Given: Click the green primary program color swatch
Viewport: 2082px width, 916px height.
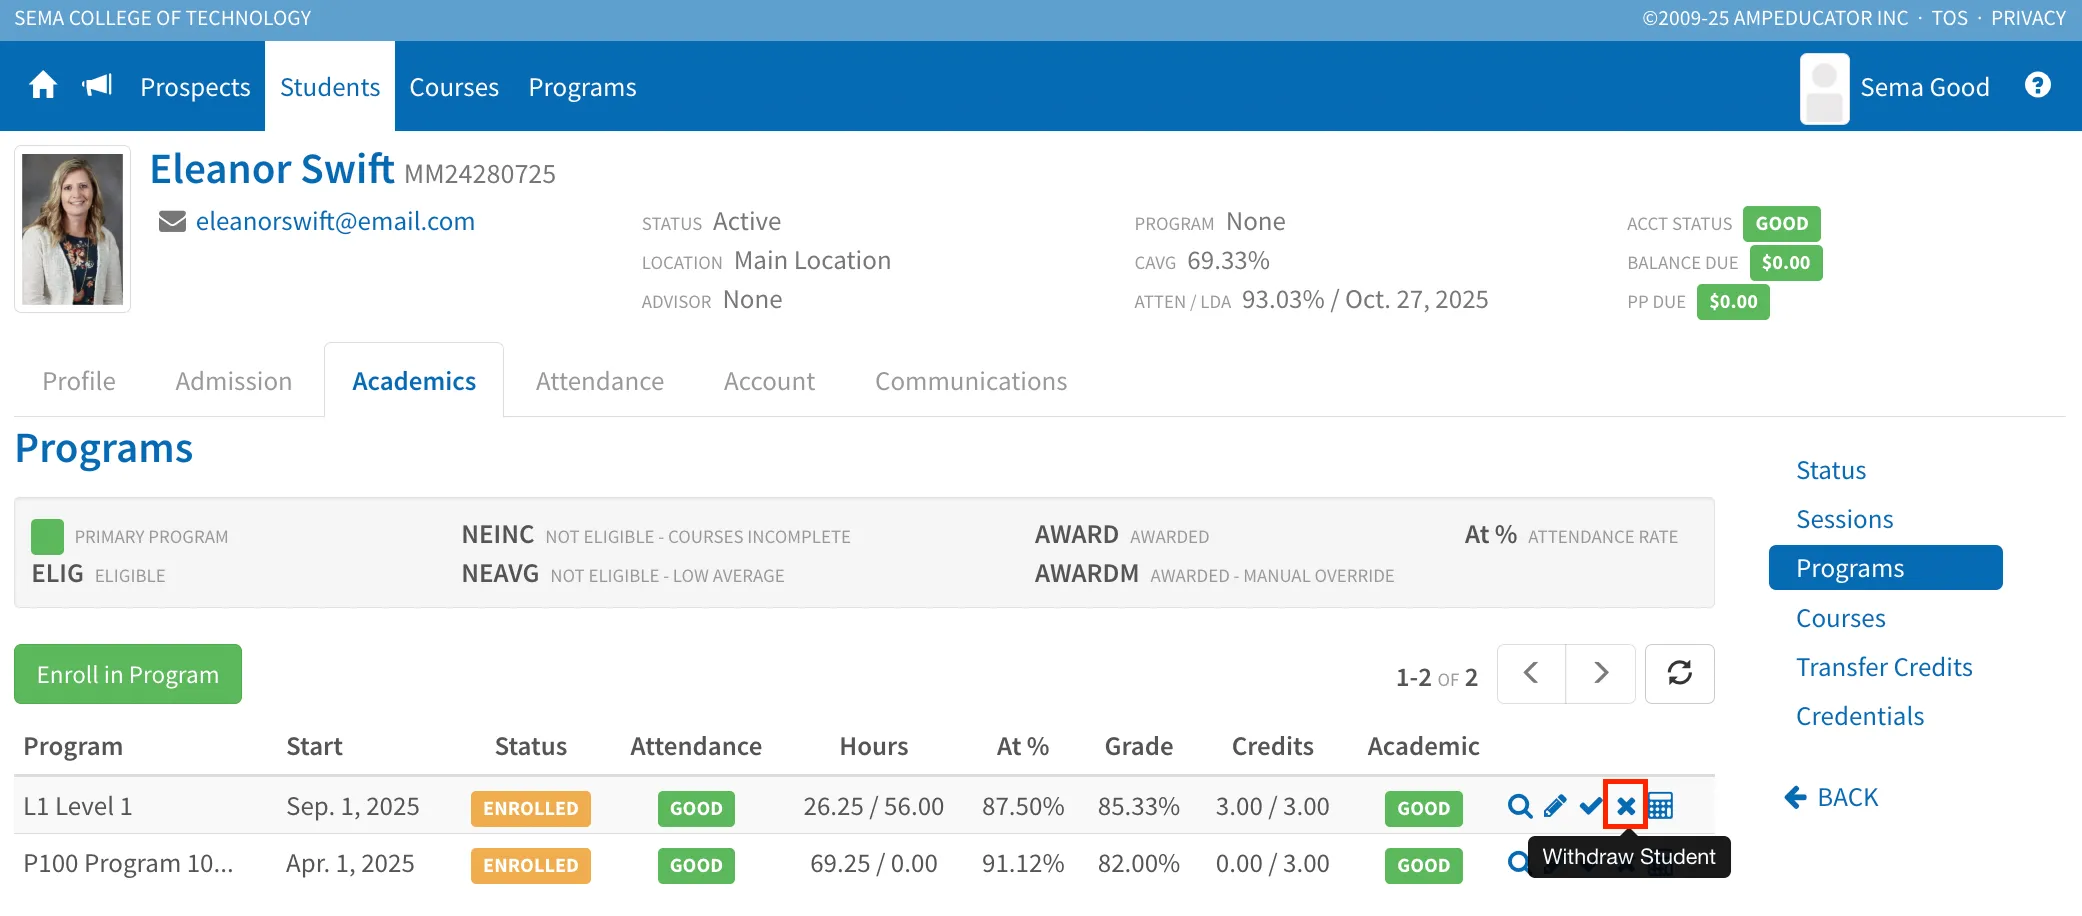Looking at the screenshot, I should (47, 537).
